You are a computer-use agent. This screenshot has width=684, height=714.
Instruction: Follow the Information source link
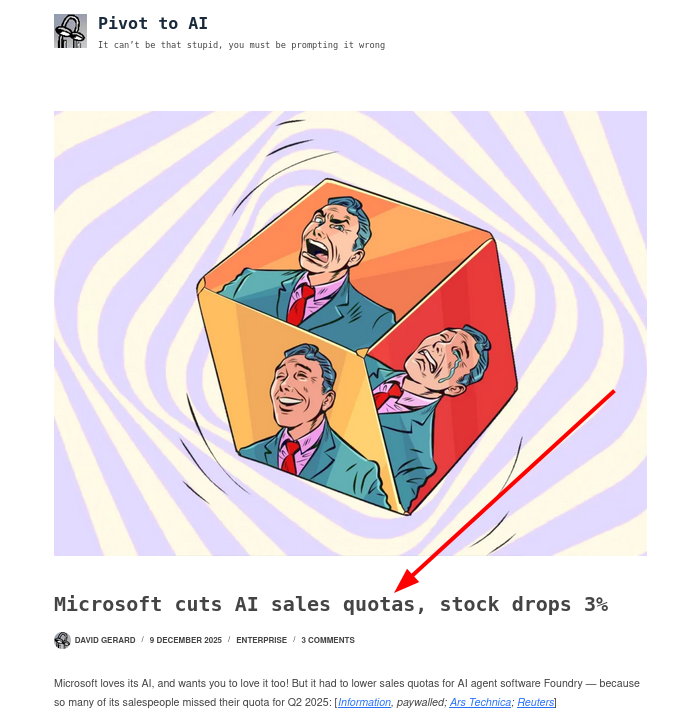[364, 702]
